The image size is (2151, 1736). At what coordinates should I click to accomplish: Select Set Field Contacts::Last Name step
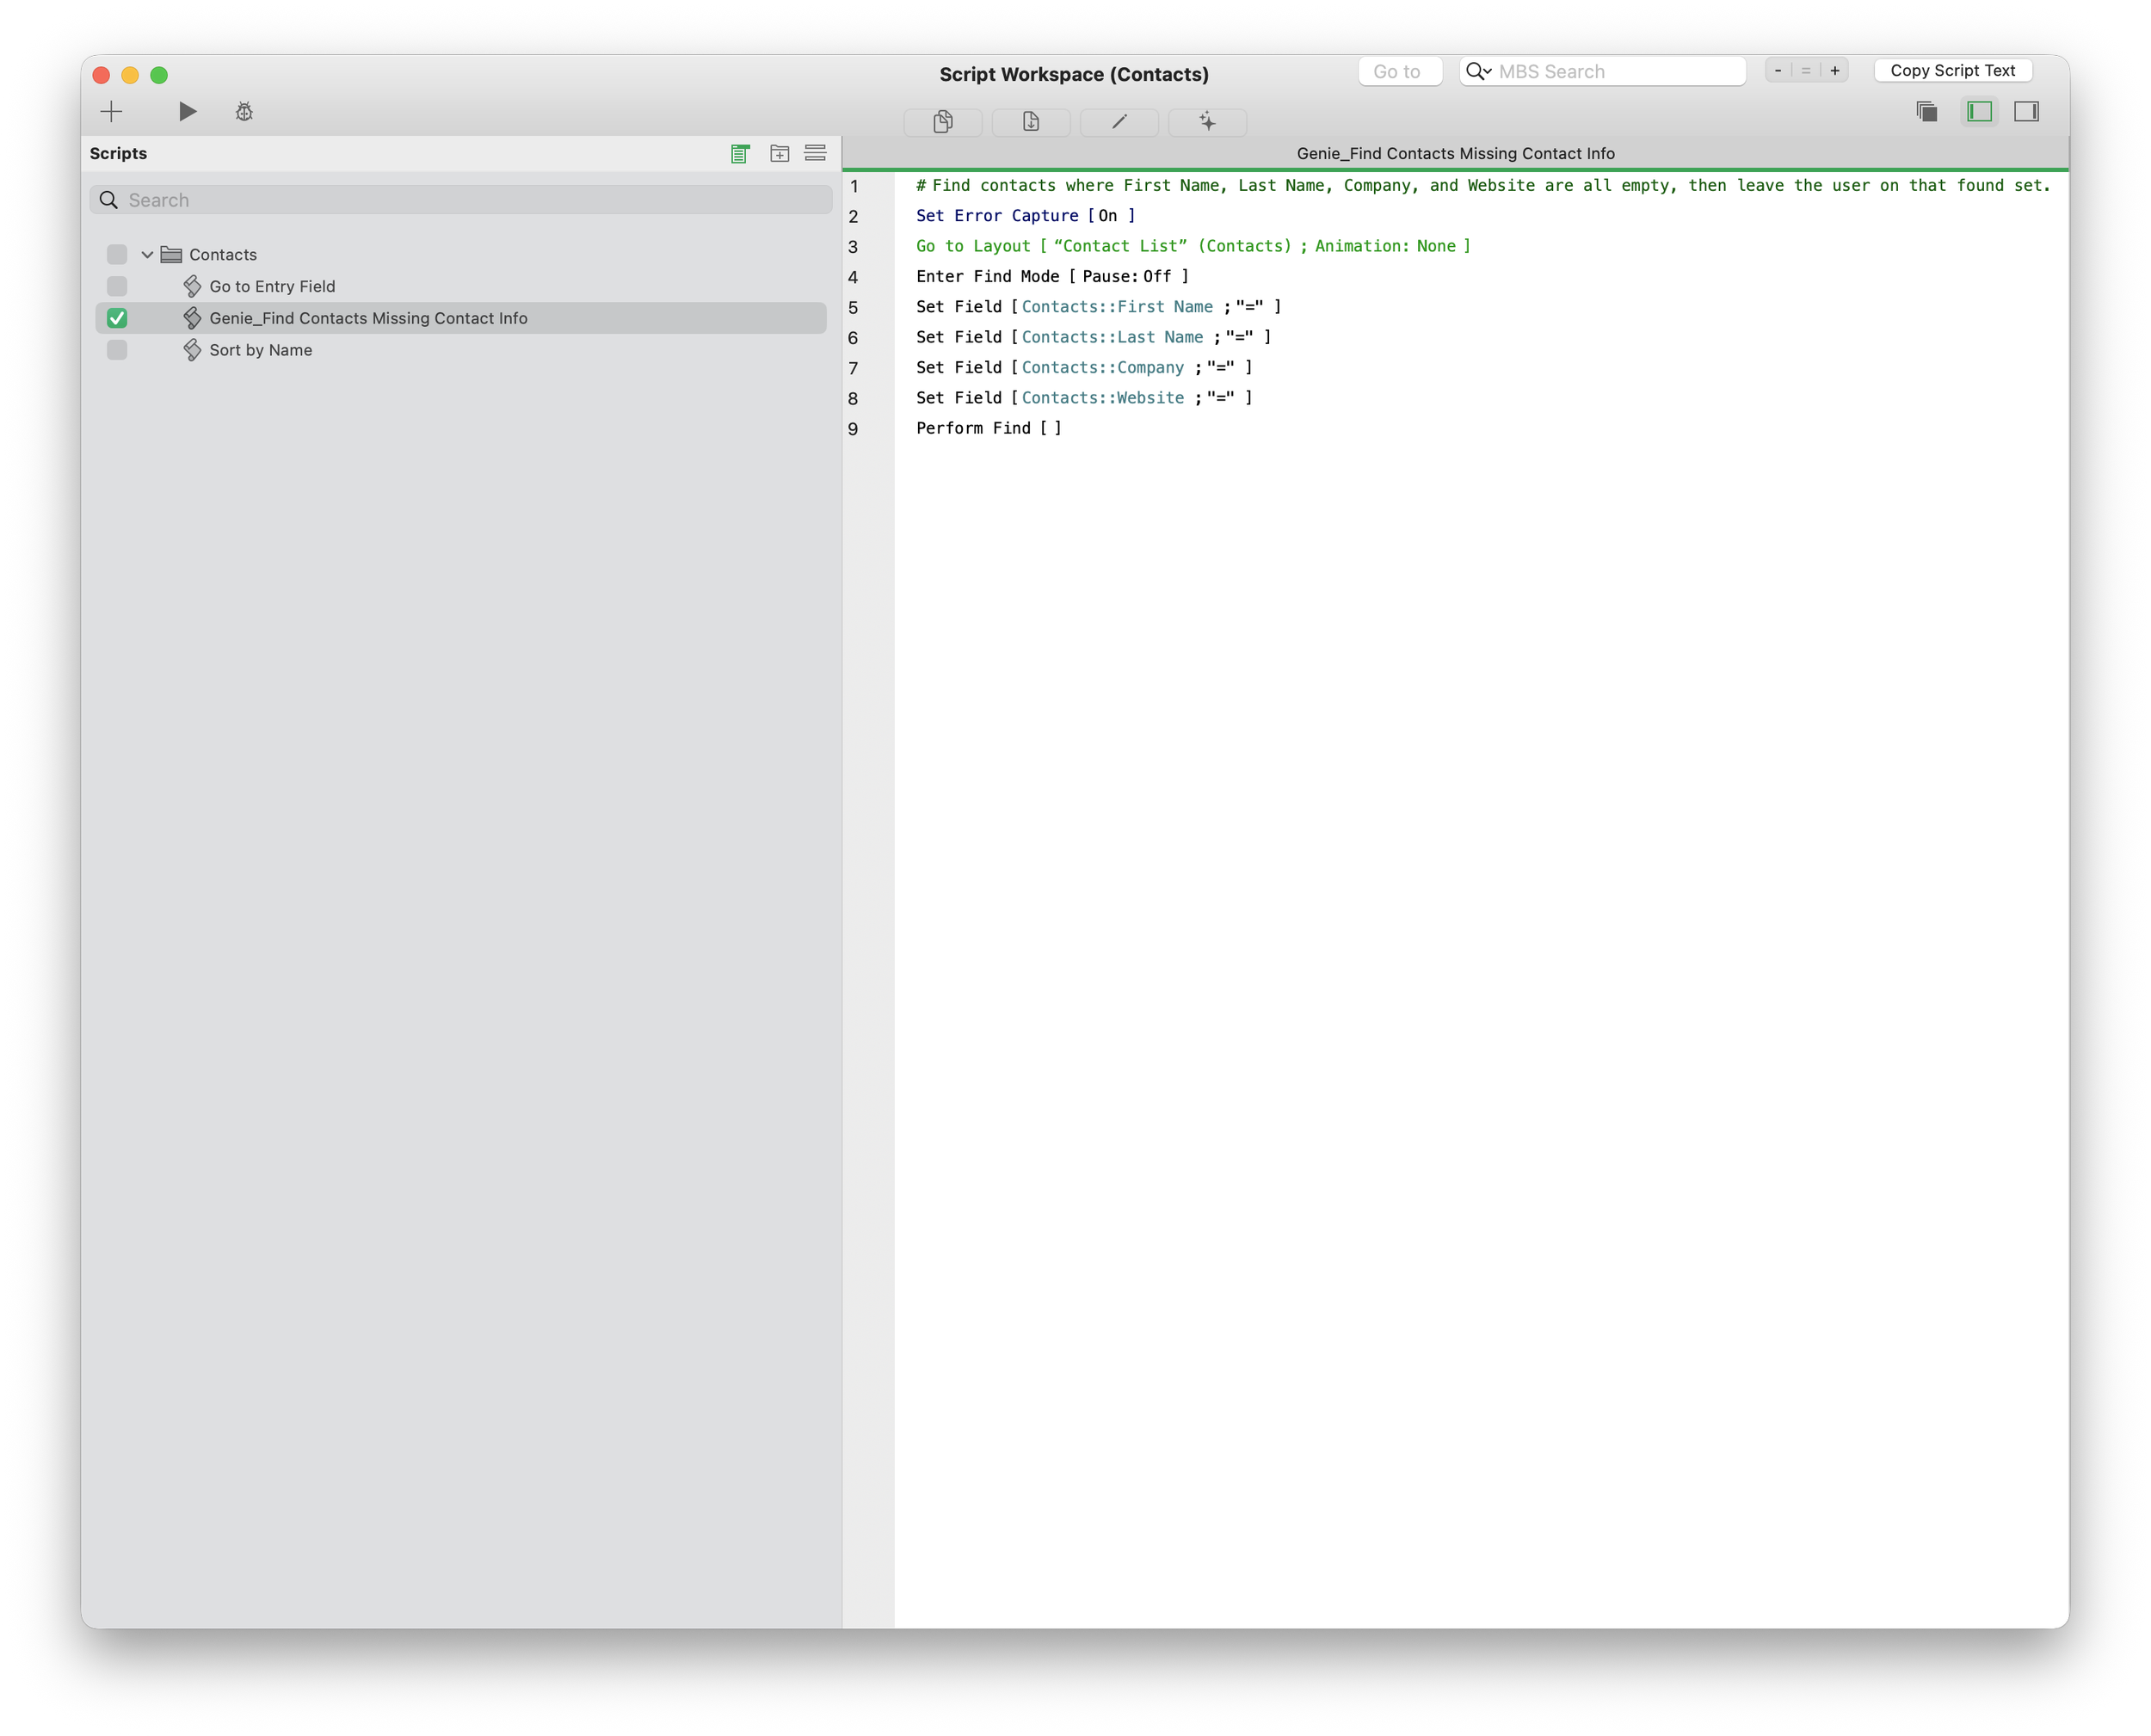coord(1093,337)
